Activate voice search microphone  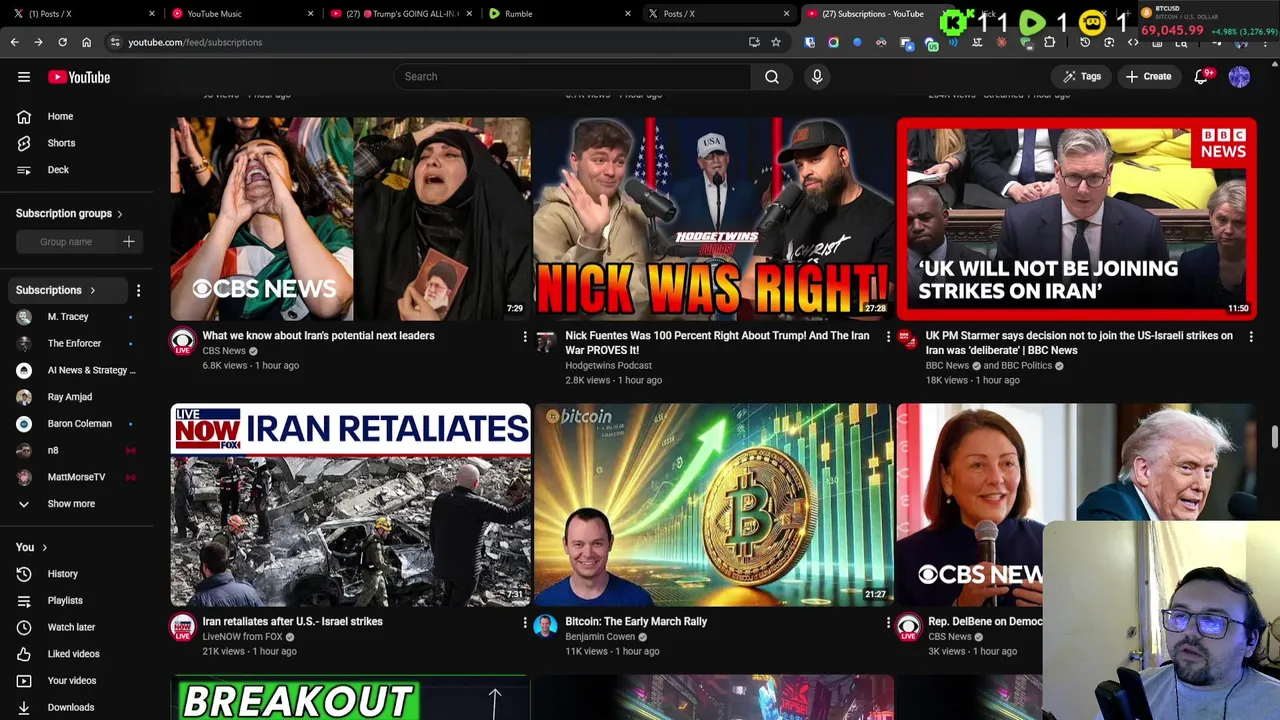pos(817,77)
